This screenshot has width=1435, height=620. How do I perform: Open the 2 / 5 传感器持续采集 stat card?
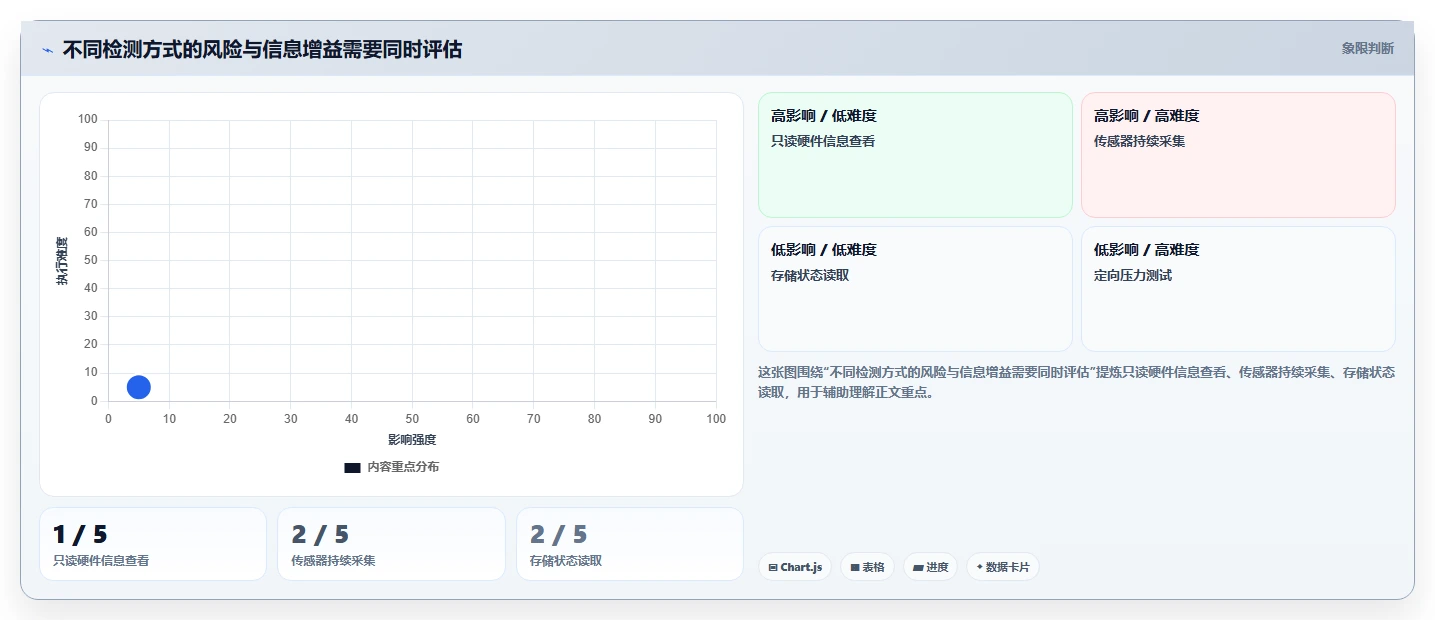pyautogui.click(x=391, y=544)
